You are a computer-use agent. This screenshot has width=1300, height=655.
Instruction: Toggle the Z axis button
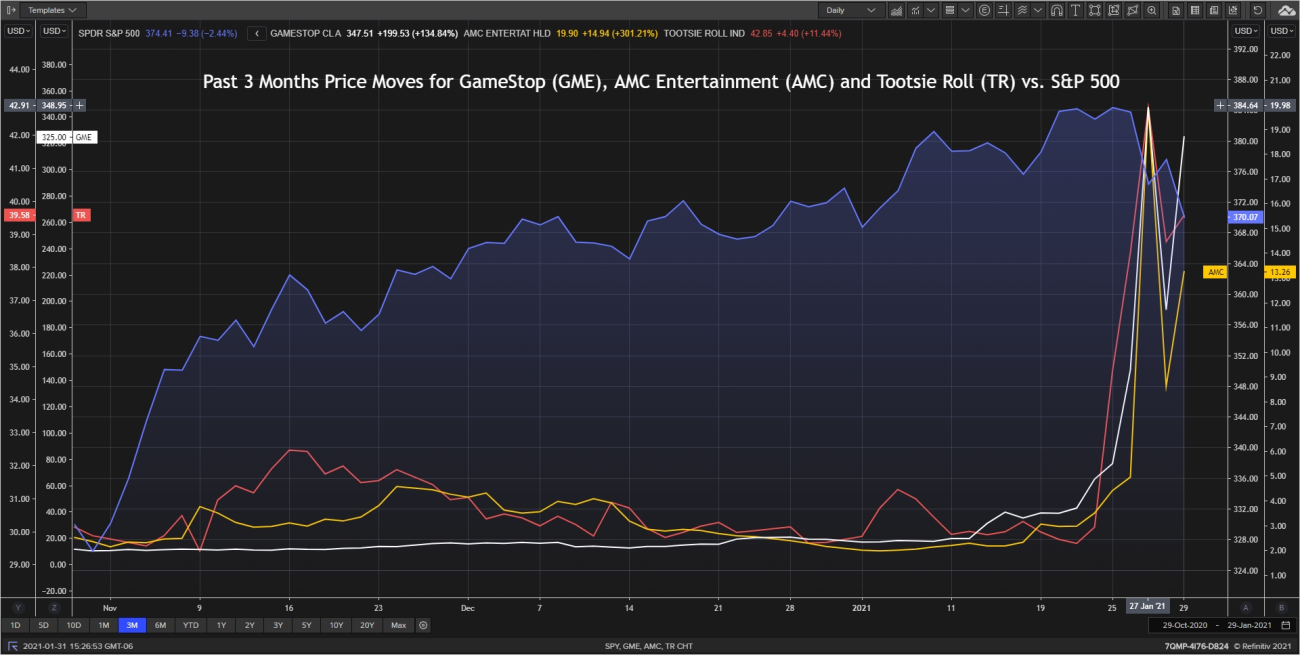[x=54, y=607]
